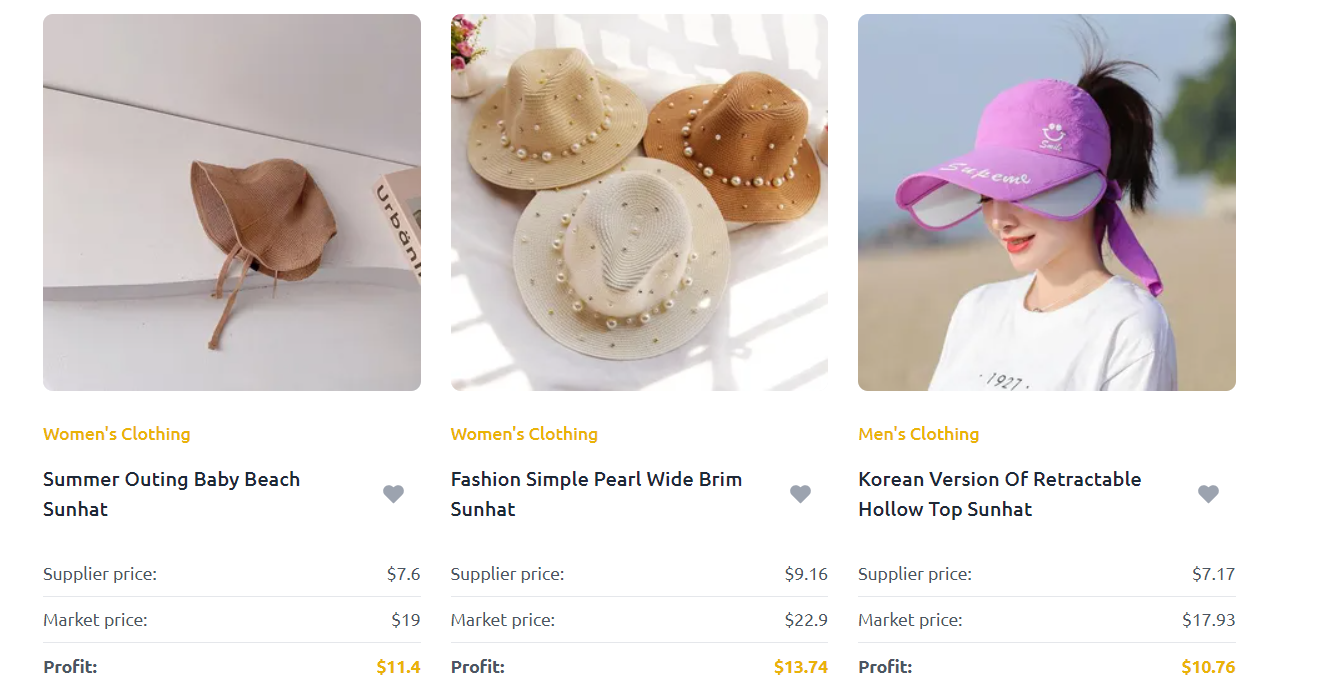
Task: View the purple visor sunhat photo
Action: click(x=1047, y=202)
